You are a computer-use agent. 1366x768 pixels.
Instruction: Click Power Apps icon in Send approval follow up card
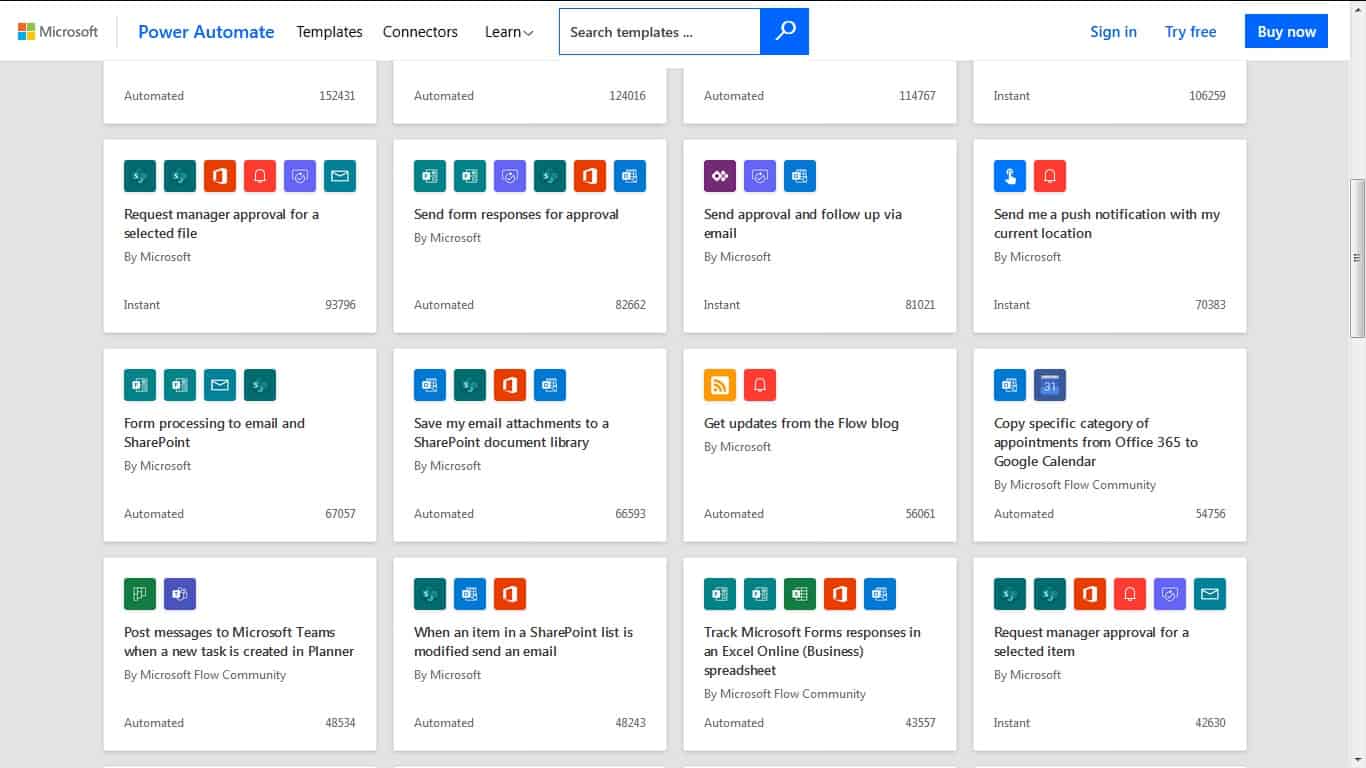coord(720,176)
